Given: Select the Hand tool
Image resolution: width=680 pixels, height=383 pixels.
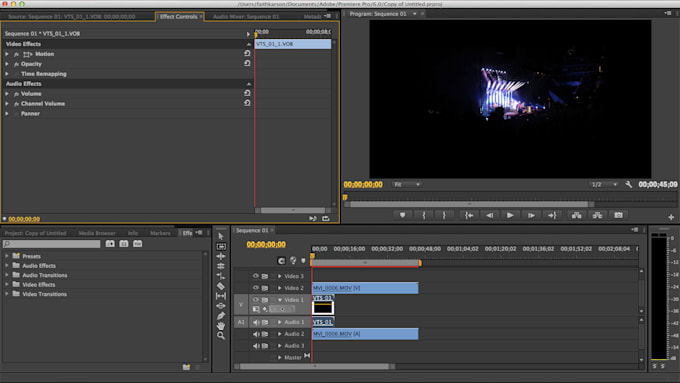Looking at the screenshot, I should pos(221,326).
